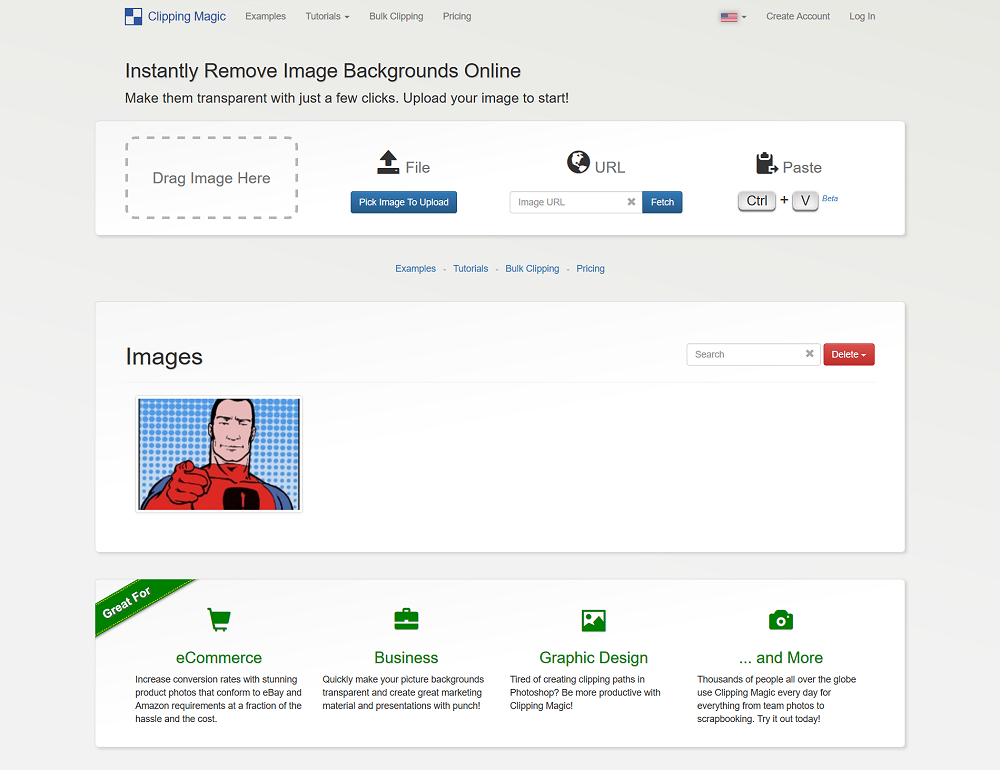Image resolution: width=1000 pixels, height=770 pixels.
Task: Click the Graphic Design picture icon
Action: click(x=594, y=620)
